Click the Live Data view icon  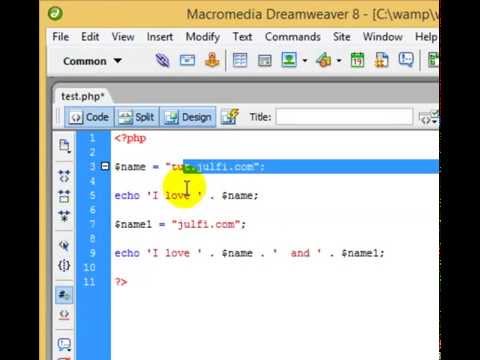[x=230, y=116]
